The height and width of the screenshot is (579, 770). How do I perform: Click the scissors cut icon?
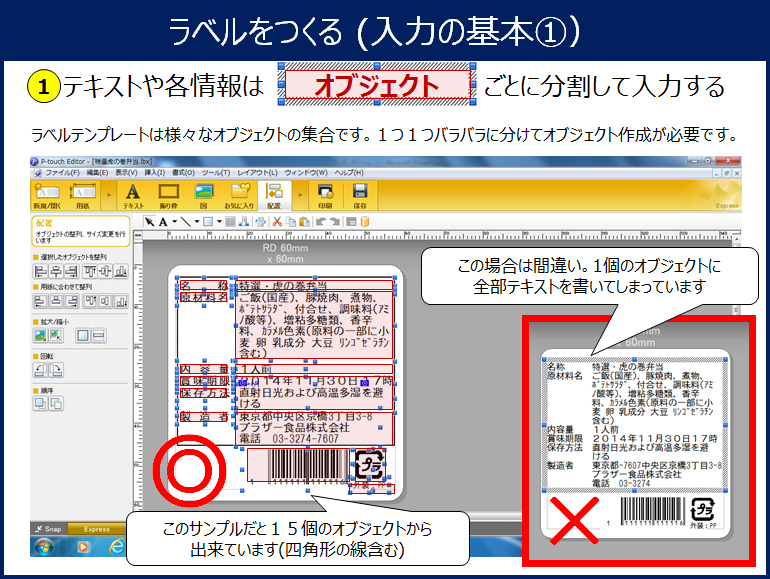coord(277,222)
